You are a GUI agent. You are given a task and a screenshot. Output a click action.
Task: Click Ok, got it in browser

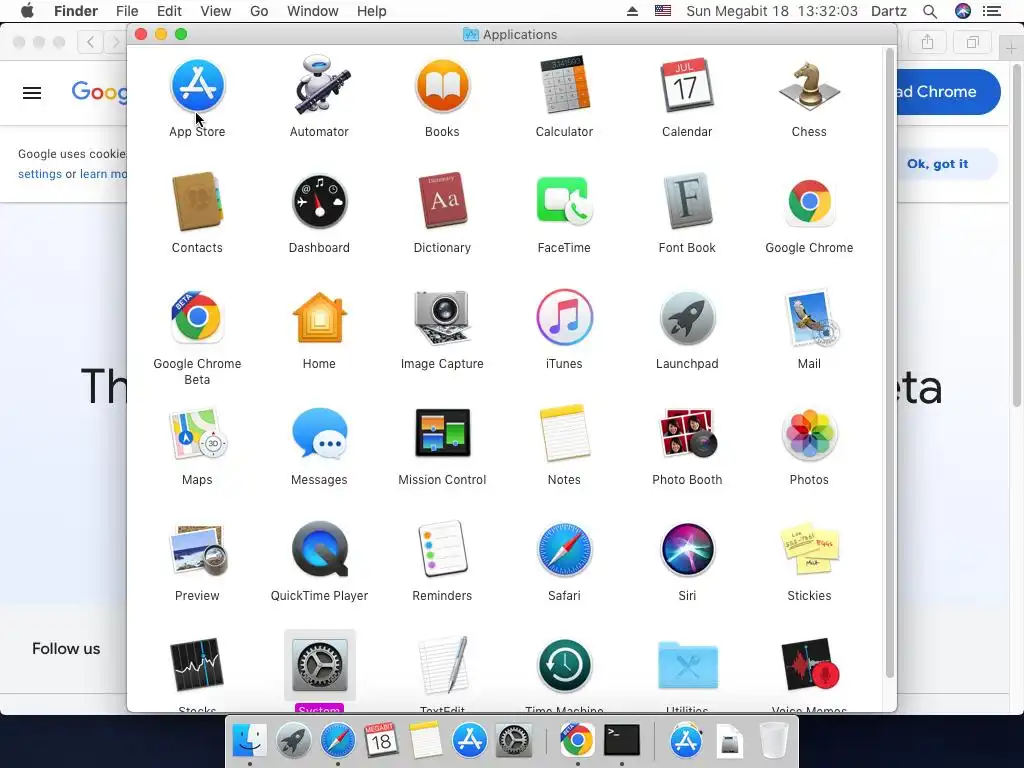[x=938, y=164]
